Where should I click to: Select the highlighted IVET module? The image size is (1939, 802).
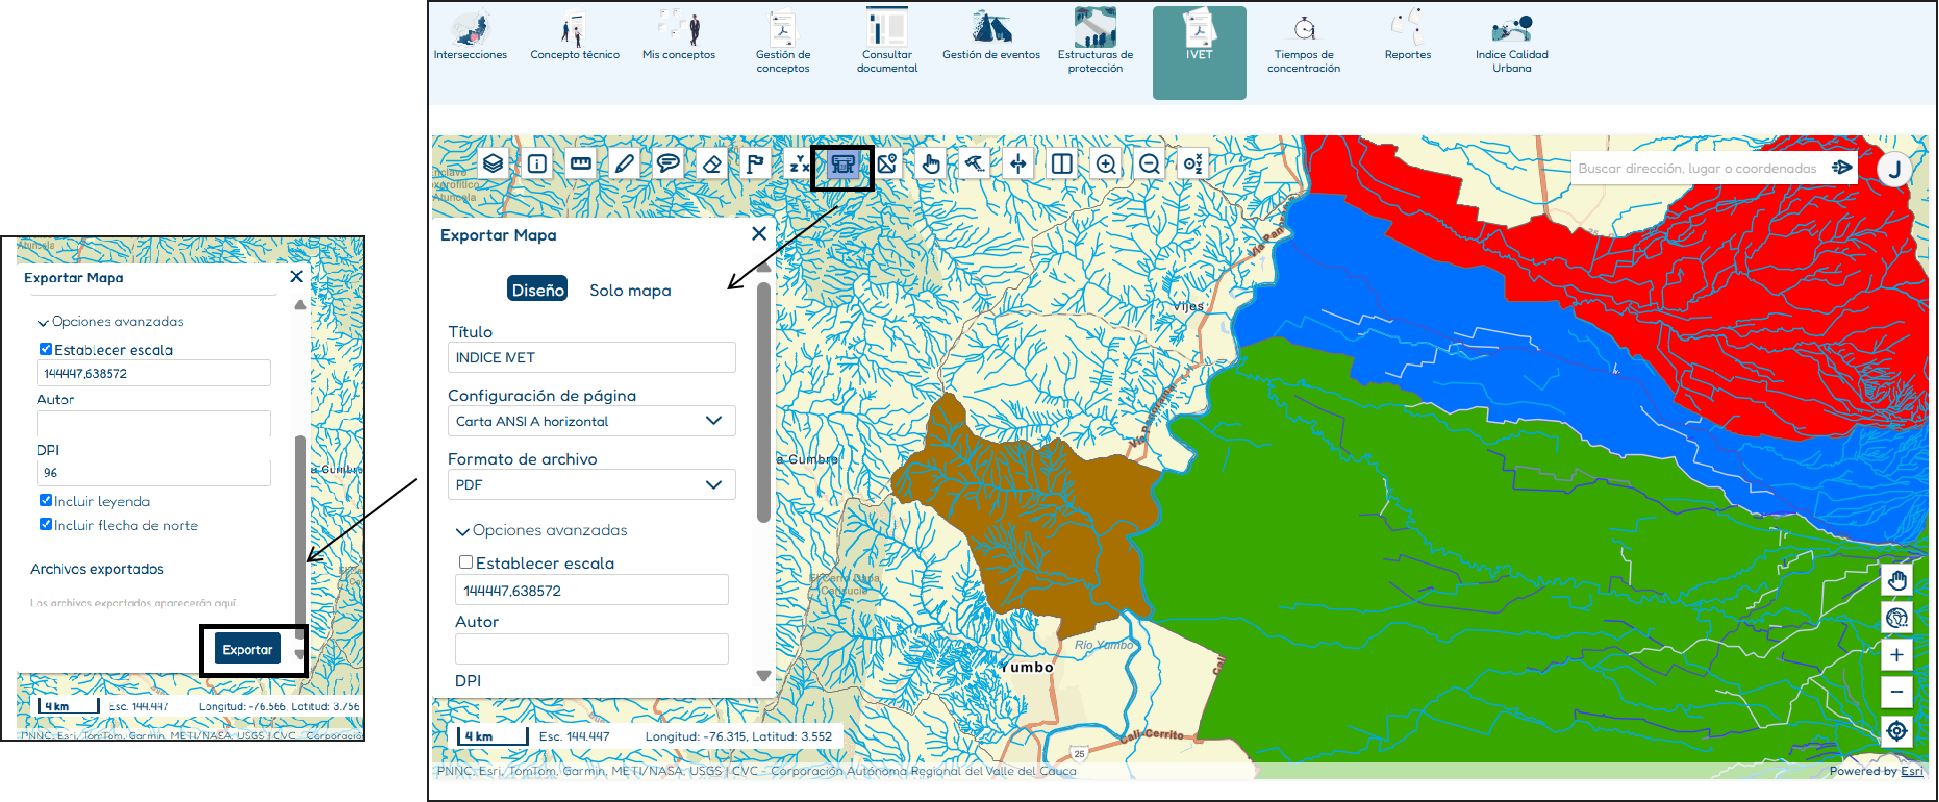[x=1199, y=52]
